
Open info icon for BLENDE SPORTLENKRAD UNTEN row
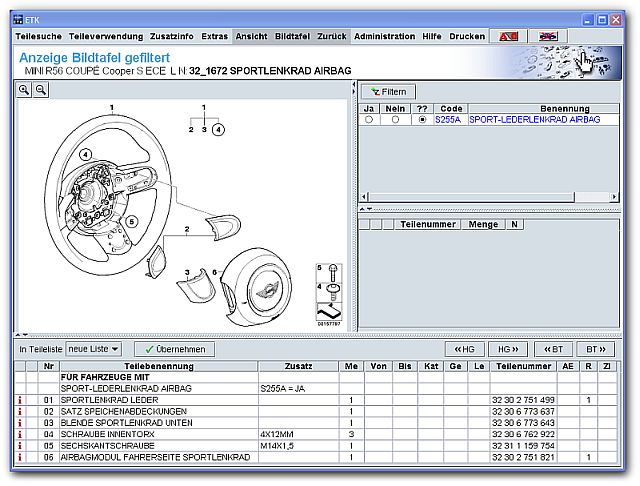20,423
